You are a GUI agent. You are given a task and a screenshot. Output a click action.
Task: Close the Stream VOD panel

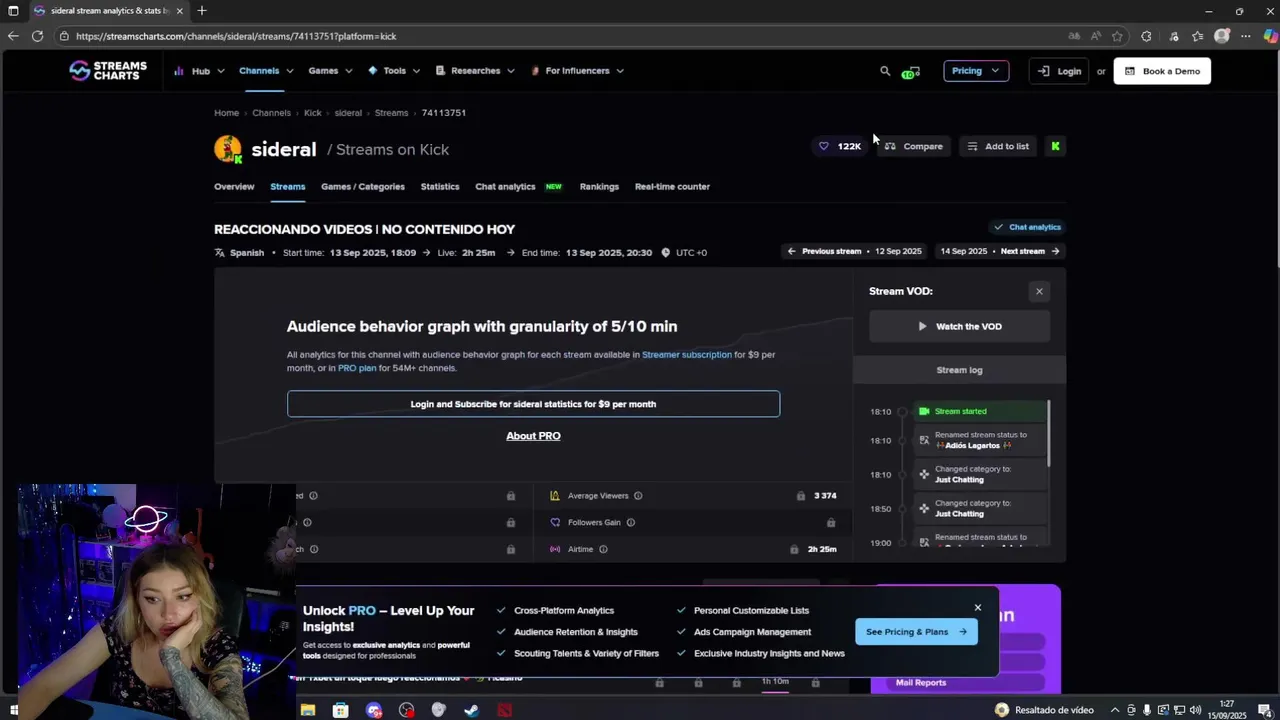[x=1039, y=292]
